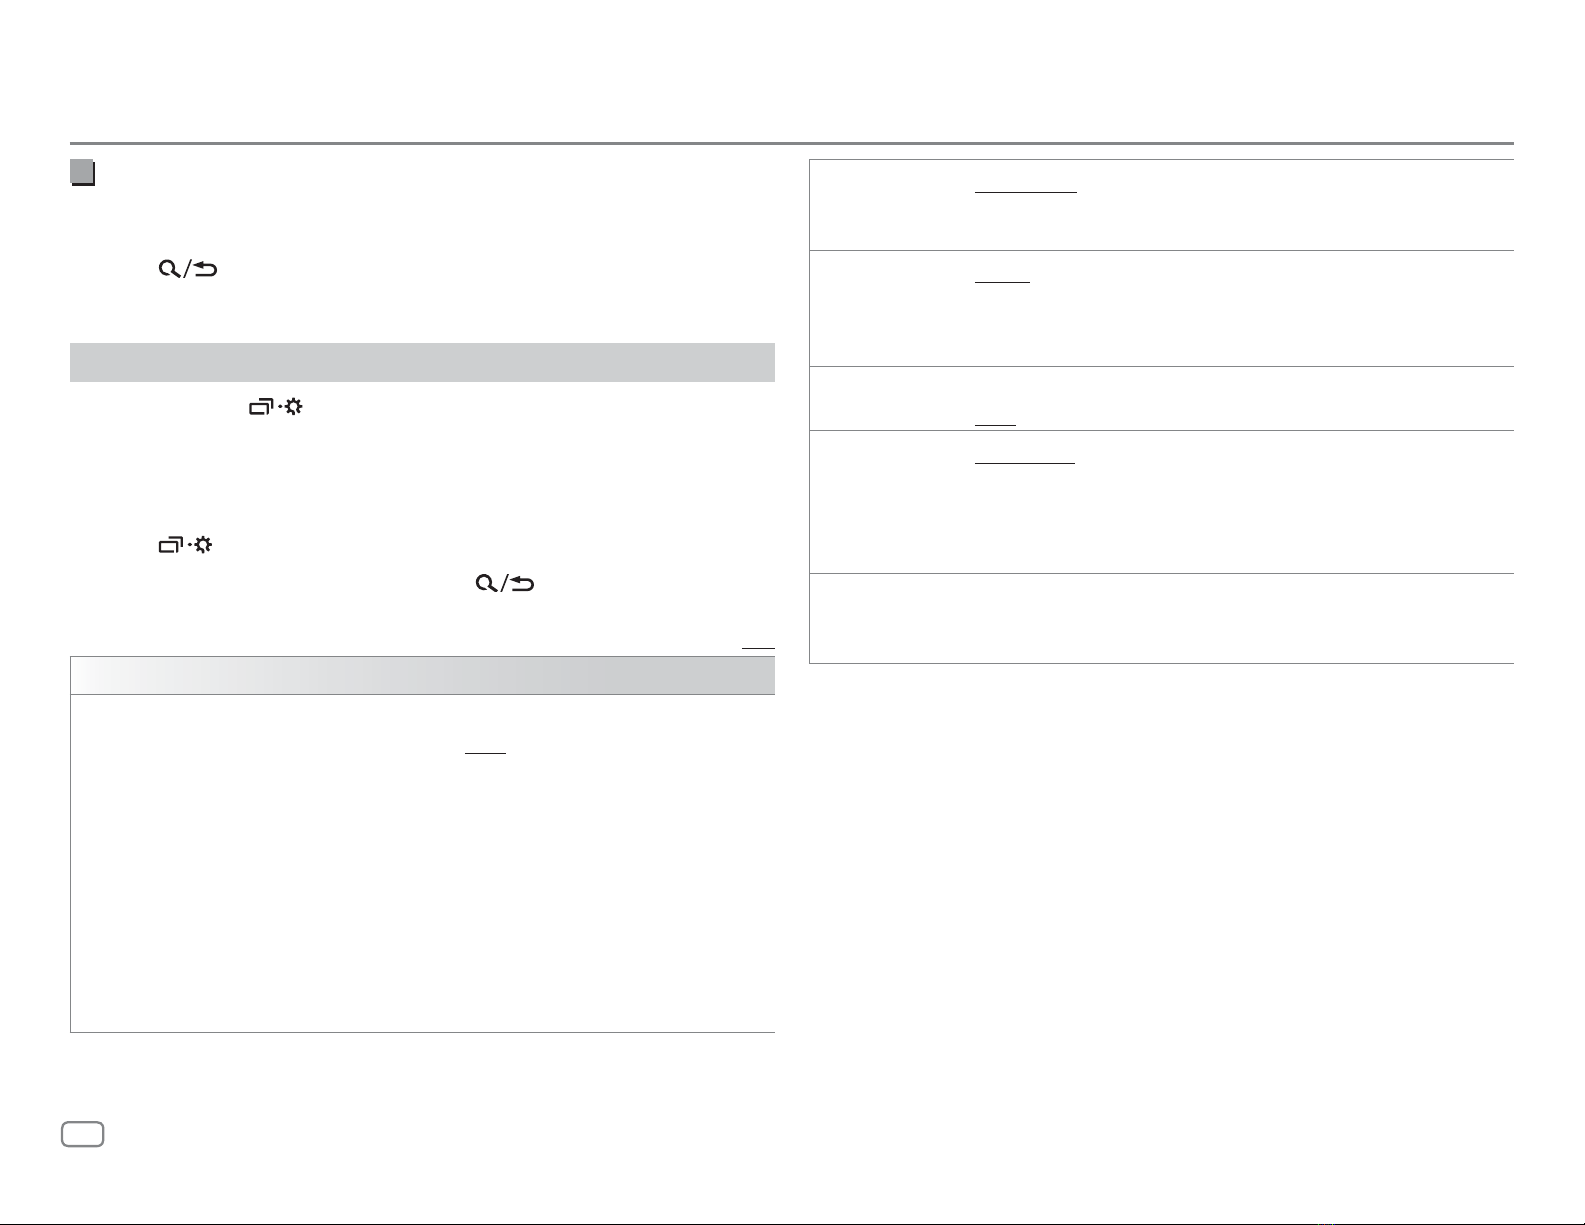Click the rounded page-number box at bottom-left

(83, 1134)
